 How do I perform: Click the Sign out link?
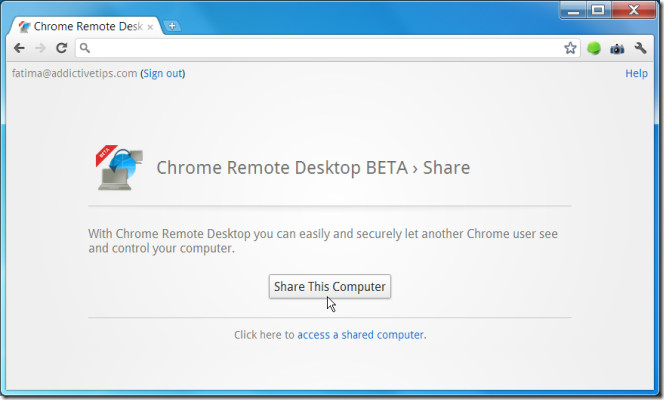pyautogui.click(x=163, y=73)
